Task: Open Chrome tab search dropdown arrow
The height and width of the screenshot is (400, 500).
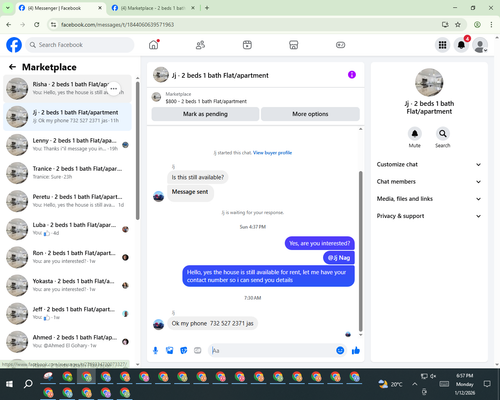Action: pyautogui.click(x=7, y=8)
